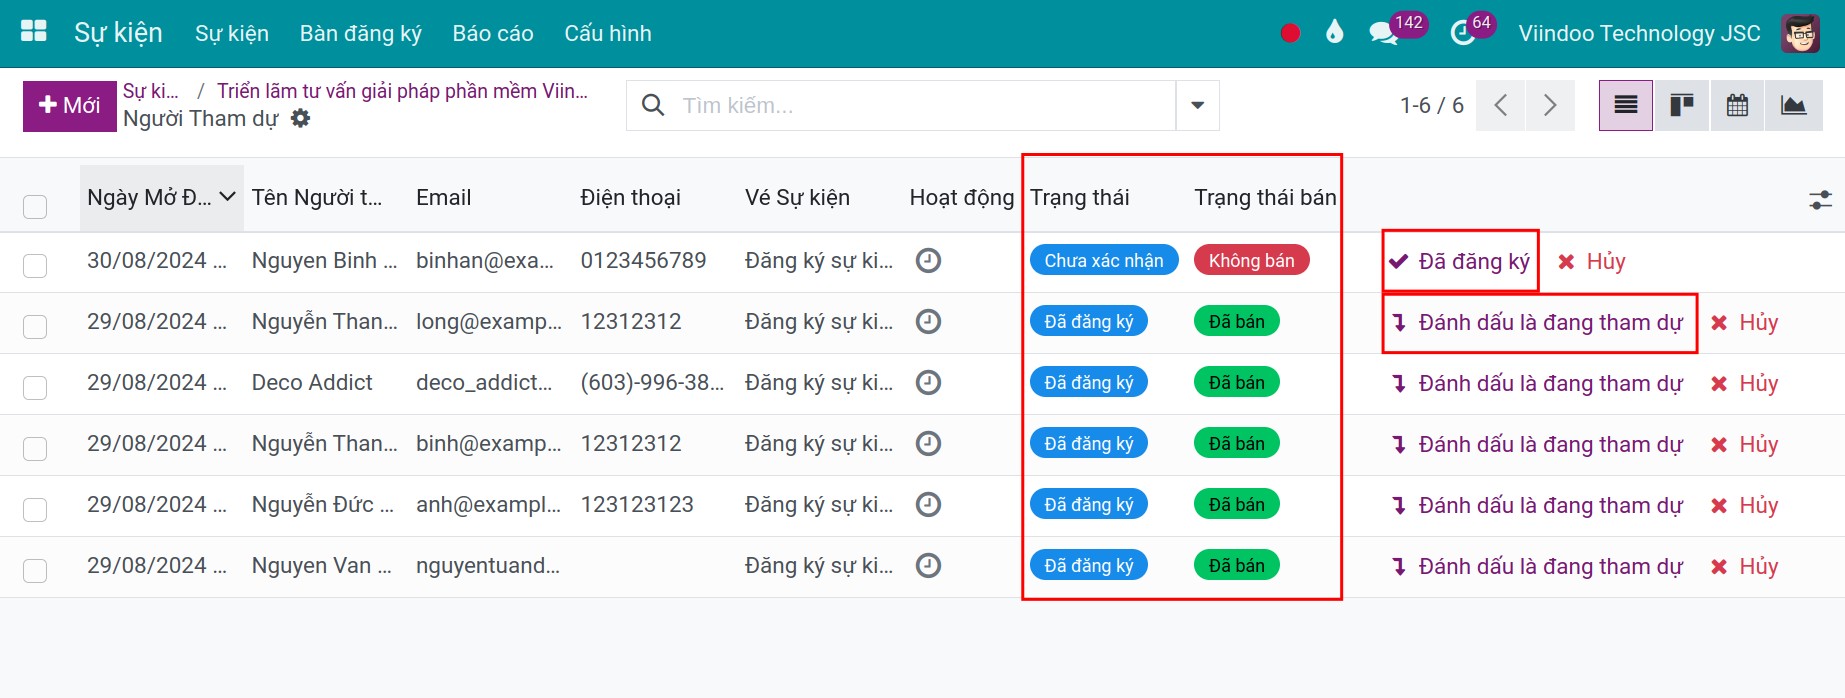
Task: Select the Nguyen Van row checkbox
Action: (x=35, y=570)
